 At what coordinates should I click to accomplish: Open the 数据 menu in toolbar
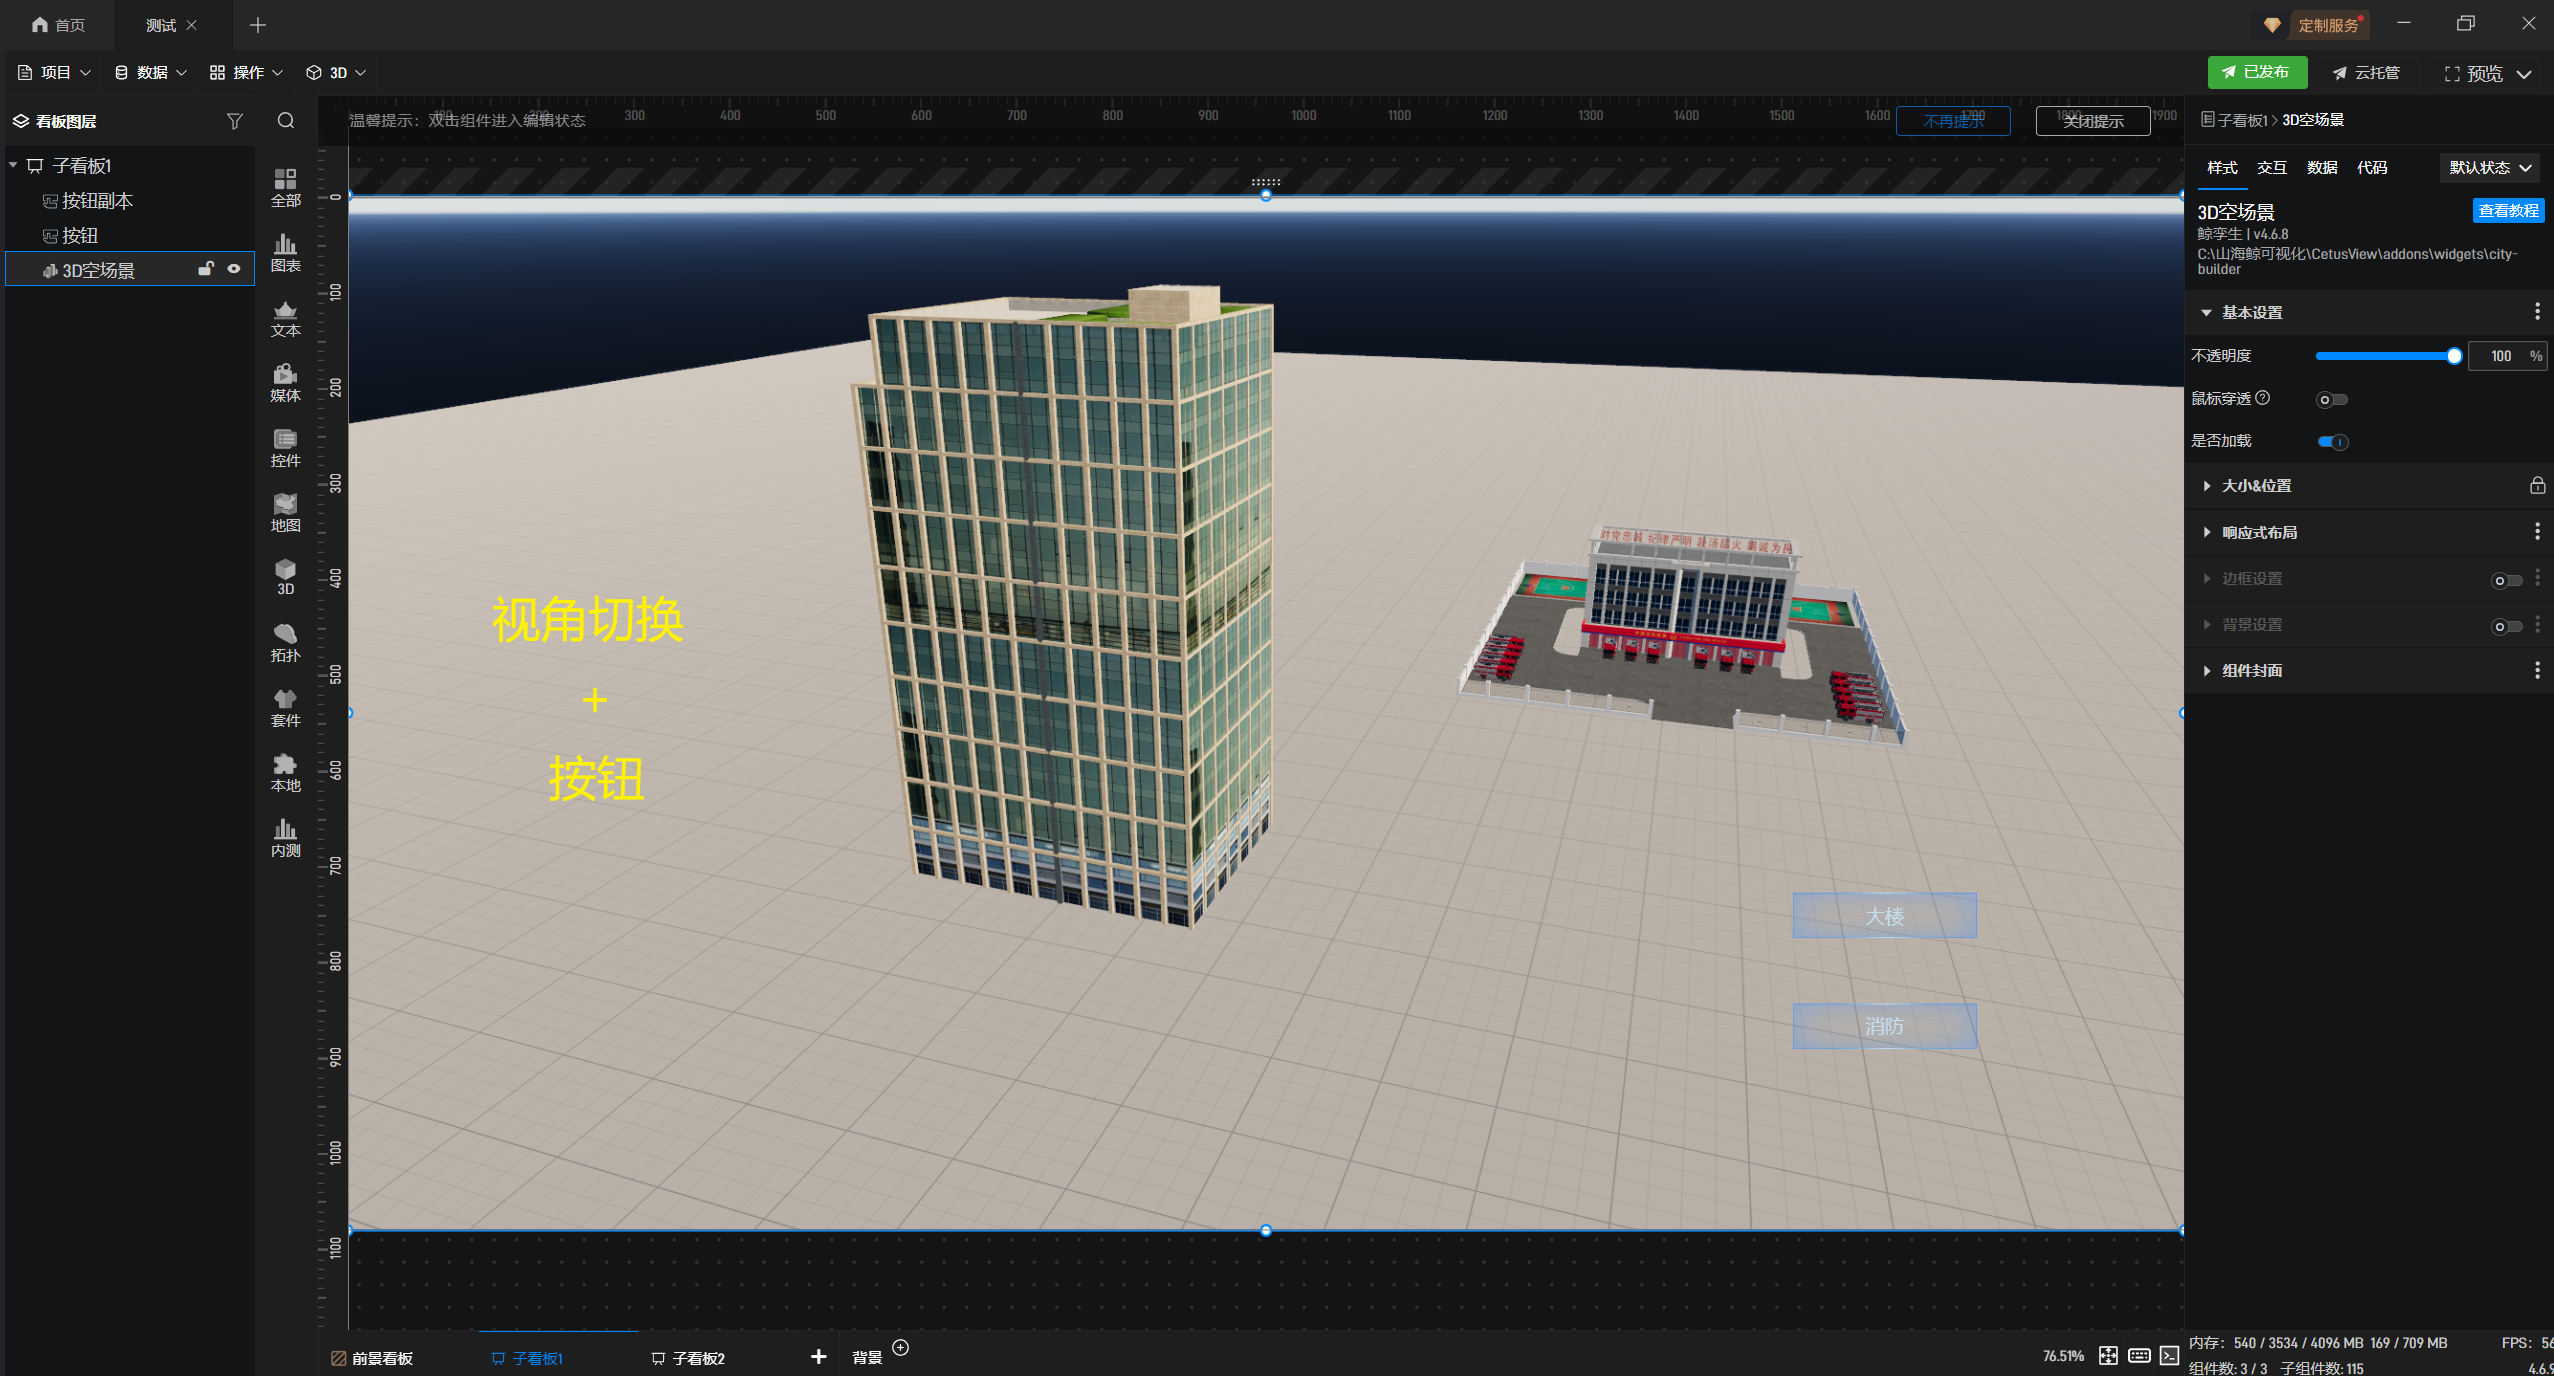pyautogui.click(x=150, y=73)
